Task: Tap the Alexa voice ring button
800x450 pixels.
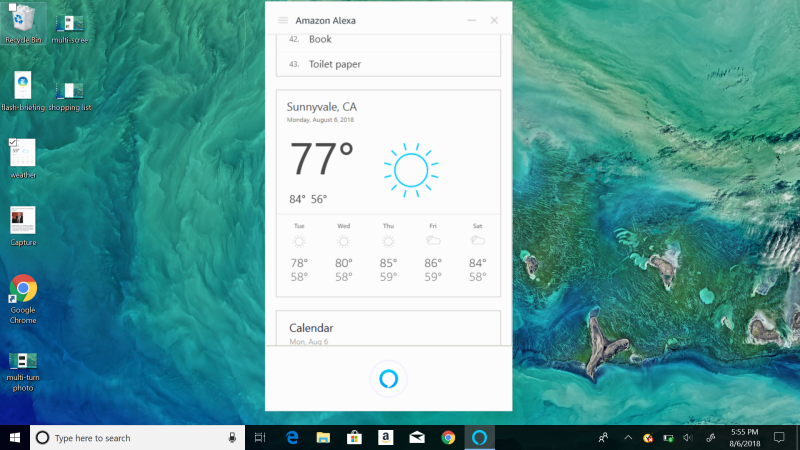Action: point(388,379)
